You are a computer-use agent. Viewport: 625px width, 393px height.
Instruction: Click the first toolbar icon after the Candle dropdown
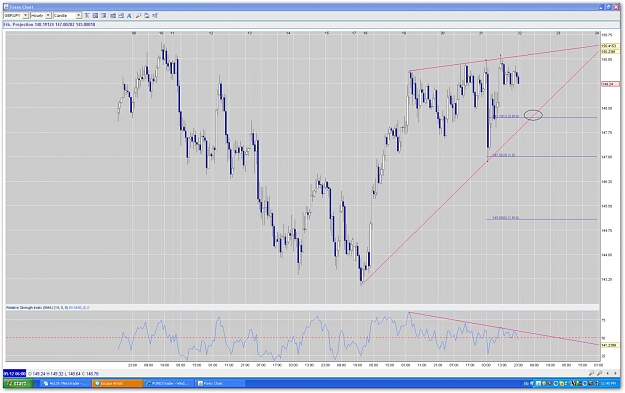(x=87, y=15)
